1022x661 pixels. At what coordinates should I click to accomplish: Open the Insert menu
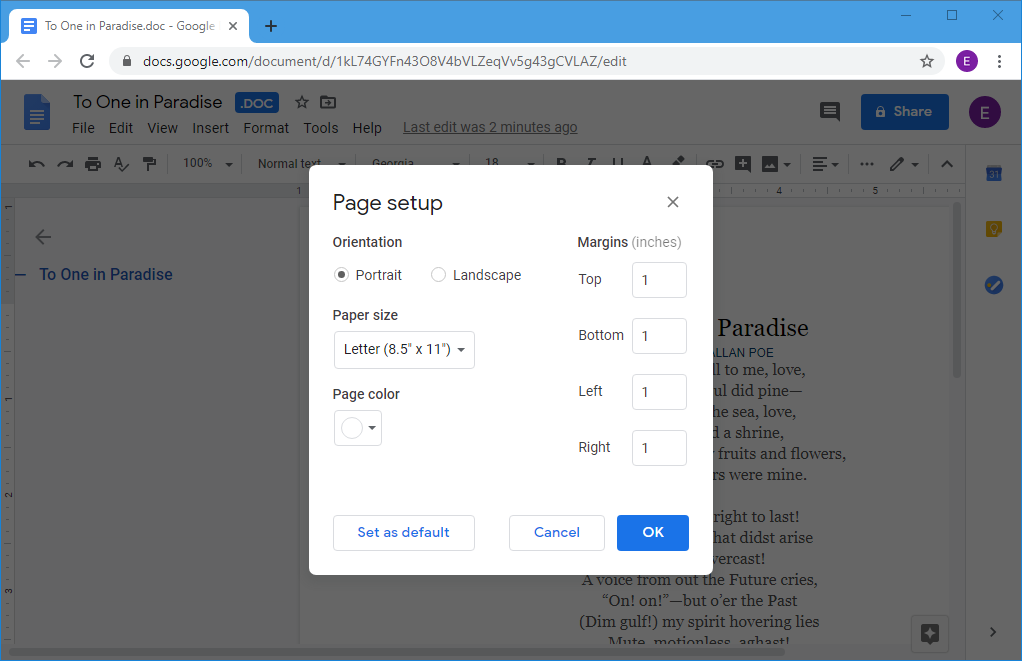(x=211, y=128)
